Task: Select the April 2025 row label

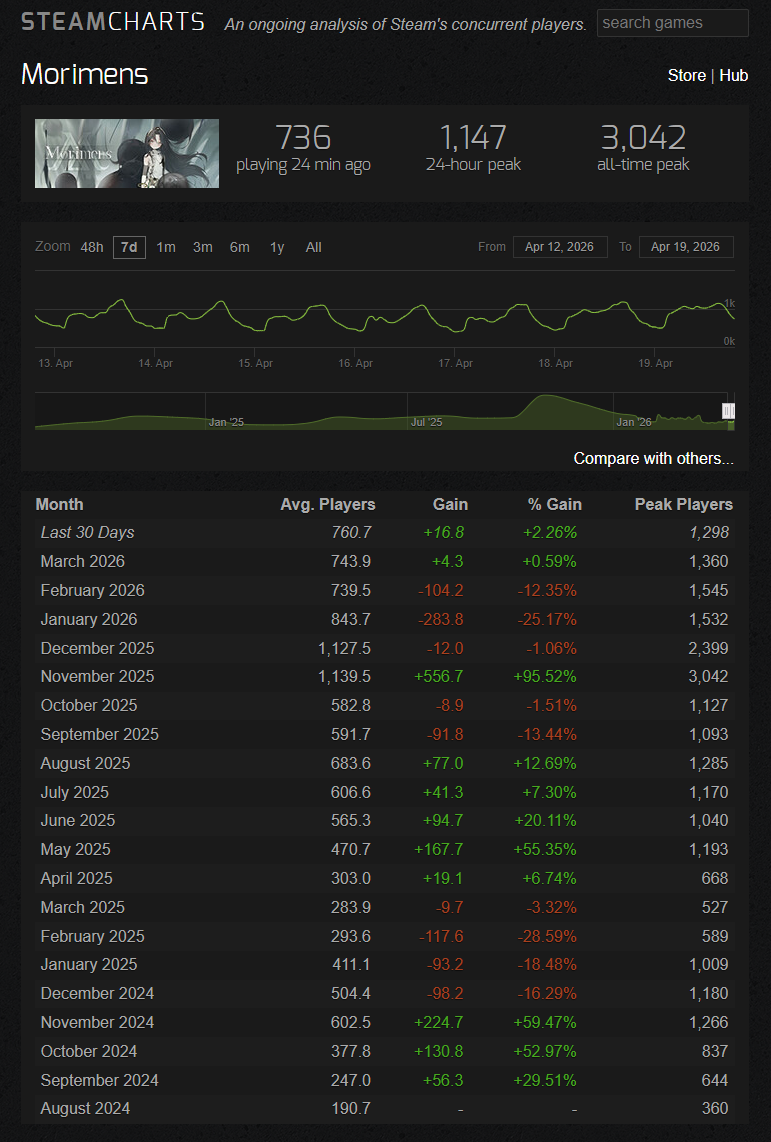Action: click(x=76, y=878)
